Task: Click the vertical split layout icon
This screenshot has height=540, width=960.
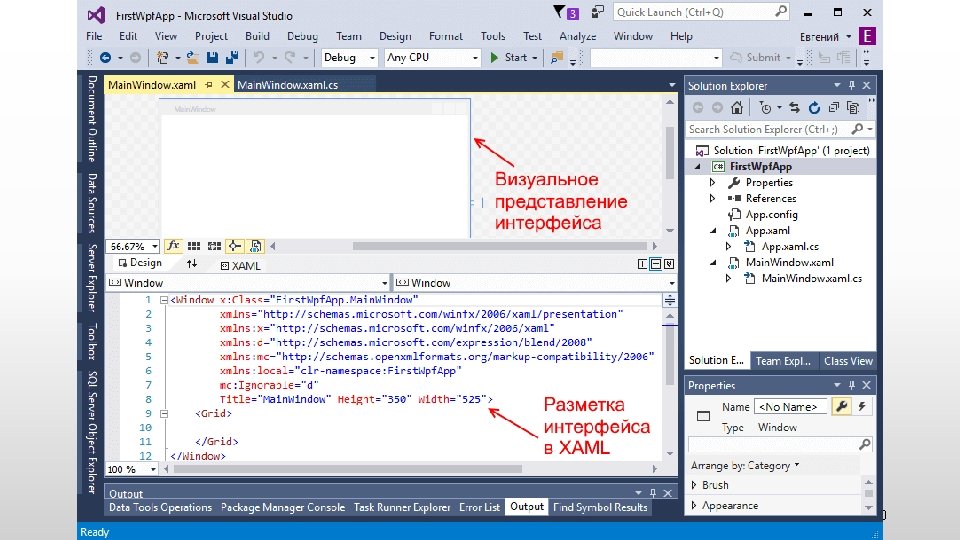Action: [642, 264]
